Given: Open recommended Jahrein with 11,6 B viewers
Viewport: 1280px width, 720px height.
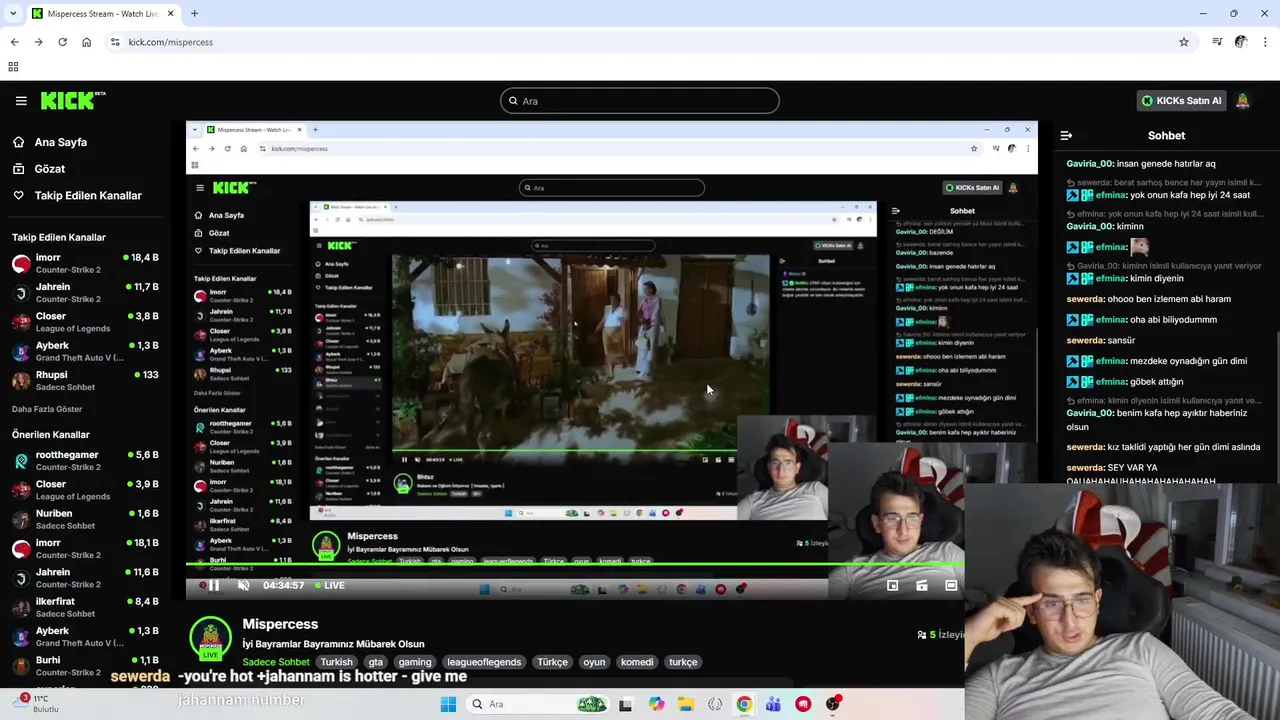Looking at the screenshot, I should point(85,578).
